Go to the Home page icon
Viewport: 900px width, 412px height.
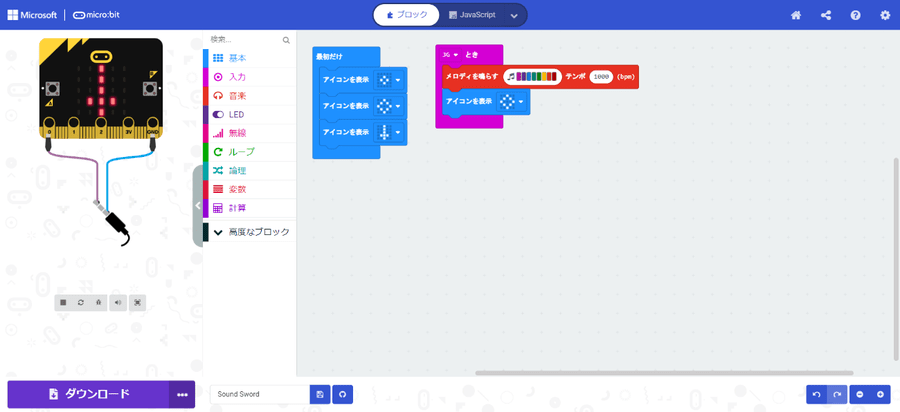[796, 15]
